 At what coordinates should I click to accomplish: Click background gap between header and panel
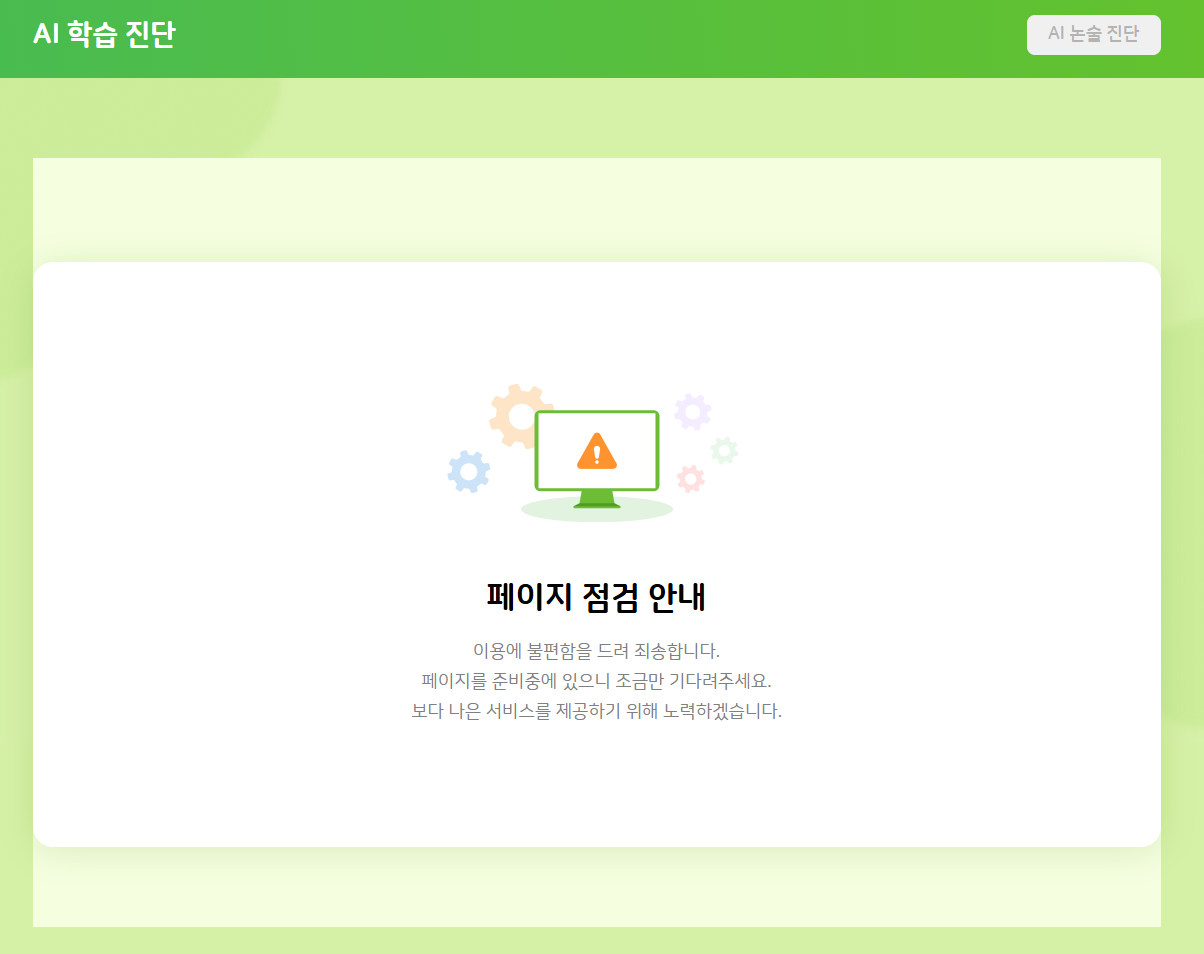pyautogui.click(x=600, y=118)
